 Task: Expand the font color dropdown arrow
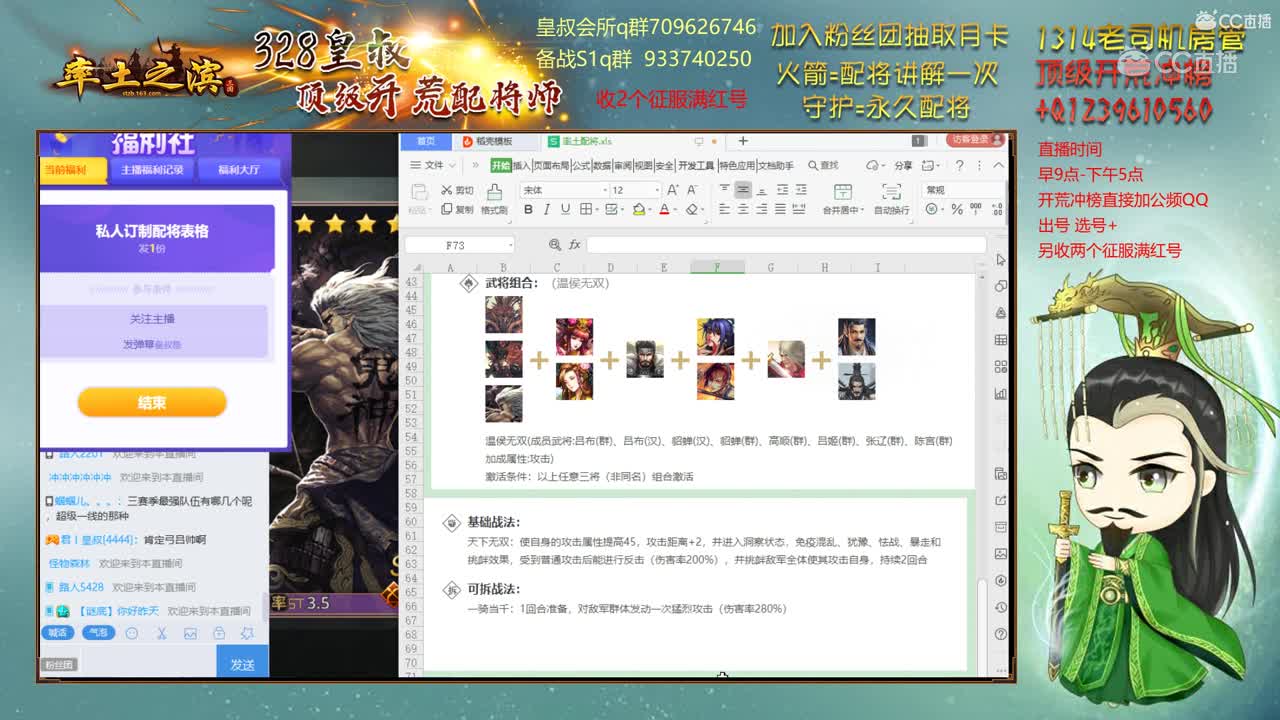point(675,210)
